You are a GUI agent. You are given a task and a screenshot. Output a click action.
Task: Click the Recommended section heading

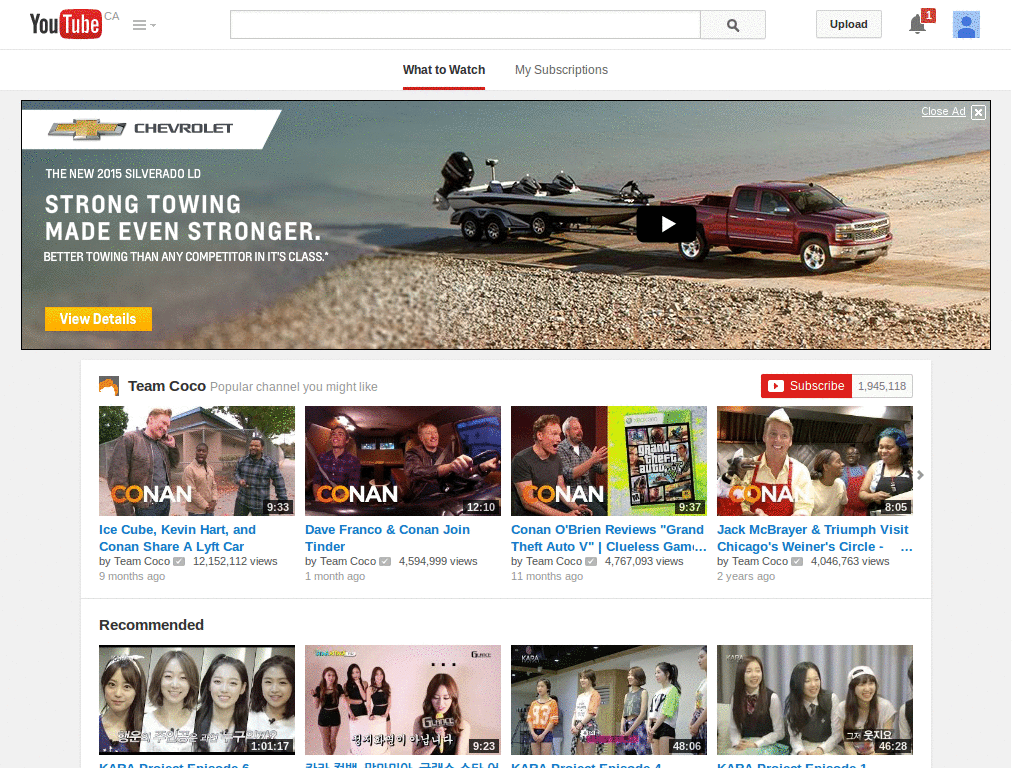click(x=152, y=625)
